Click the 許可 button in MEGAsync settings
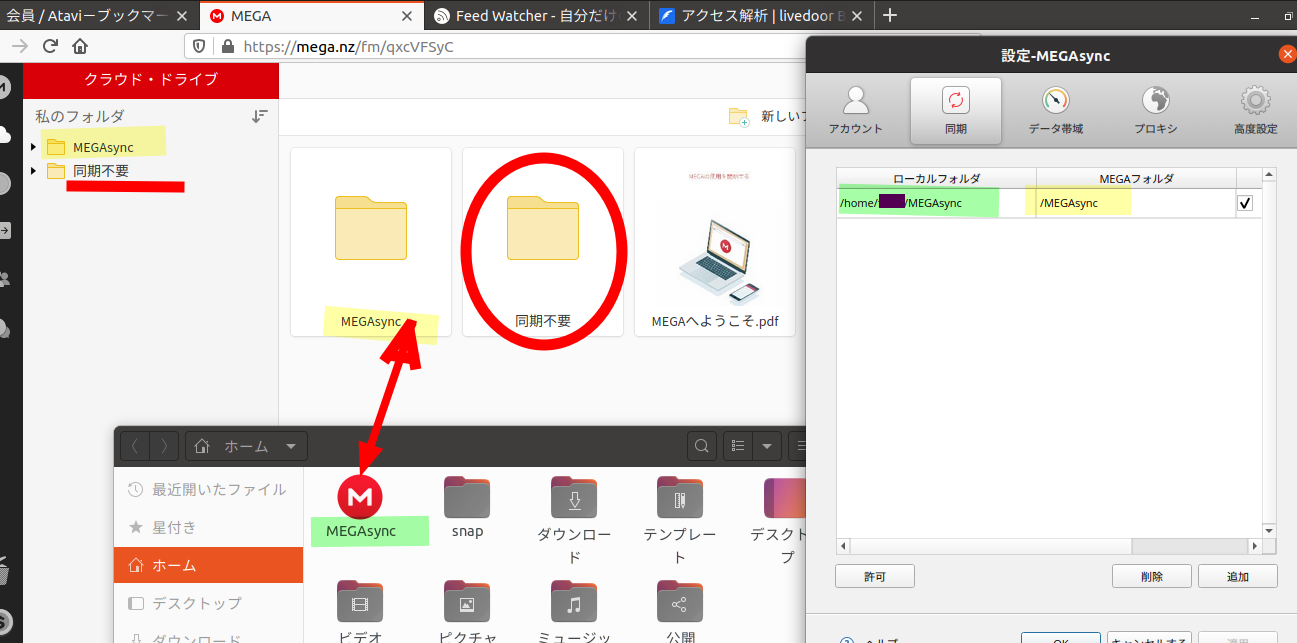Screen dimensions: 1297x643 [875, 576]
